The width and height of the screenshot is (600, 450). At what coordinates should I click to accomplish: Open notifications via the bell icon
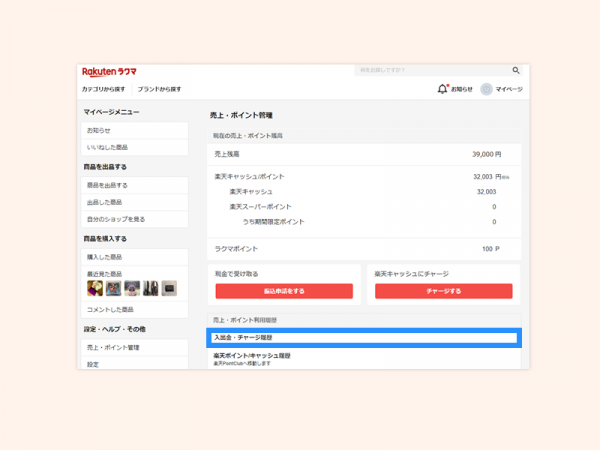(442, 89)
